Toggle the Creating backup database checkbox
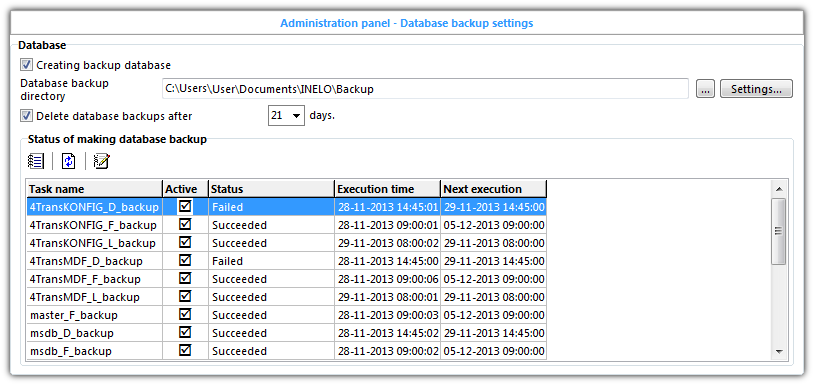Viewport: 814px width, 385px height. click(26, 65)
